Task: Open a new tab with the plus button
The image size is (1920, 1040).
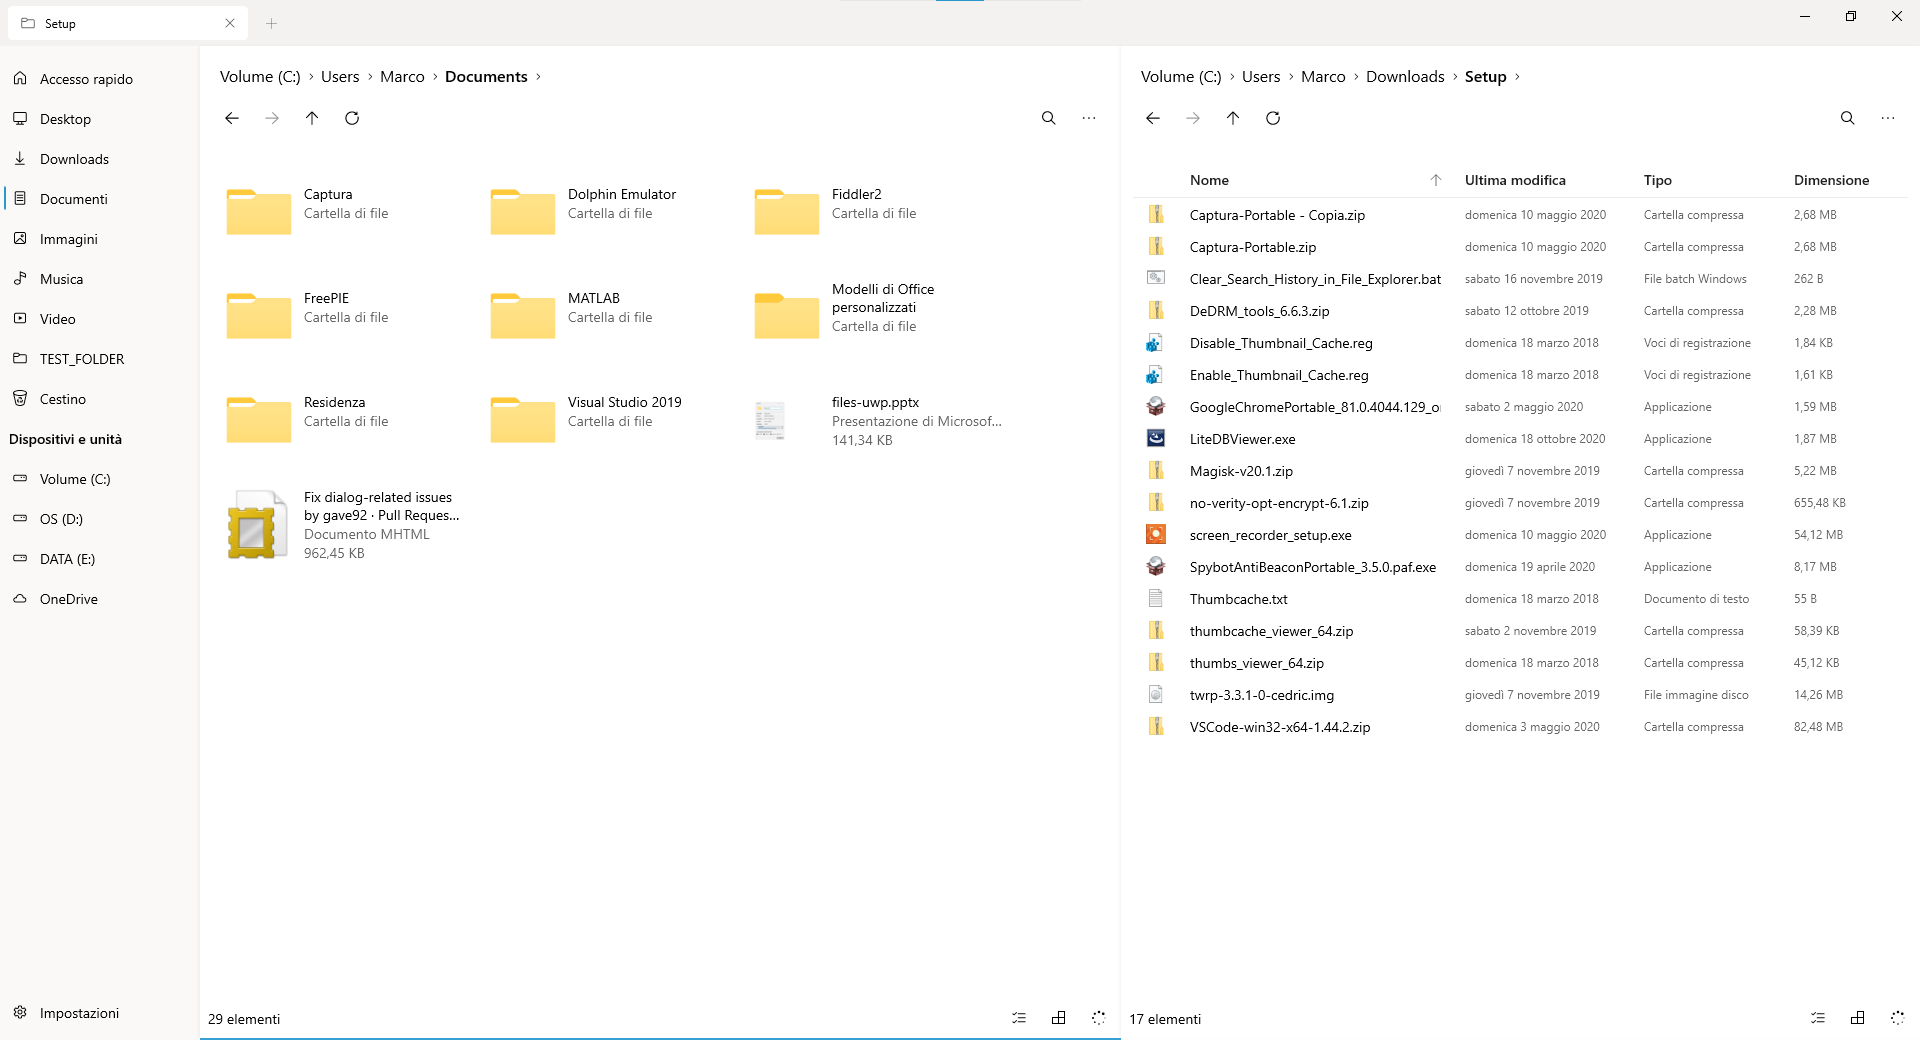Action: (271, 23)
